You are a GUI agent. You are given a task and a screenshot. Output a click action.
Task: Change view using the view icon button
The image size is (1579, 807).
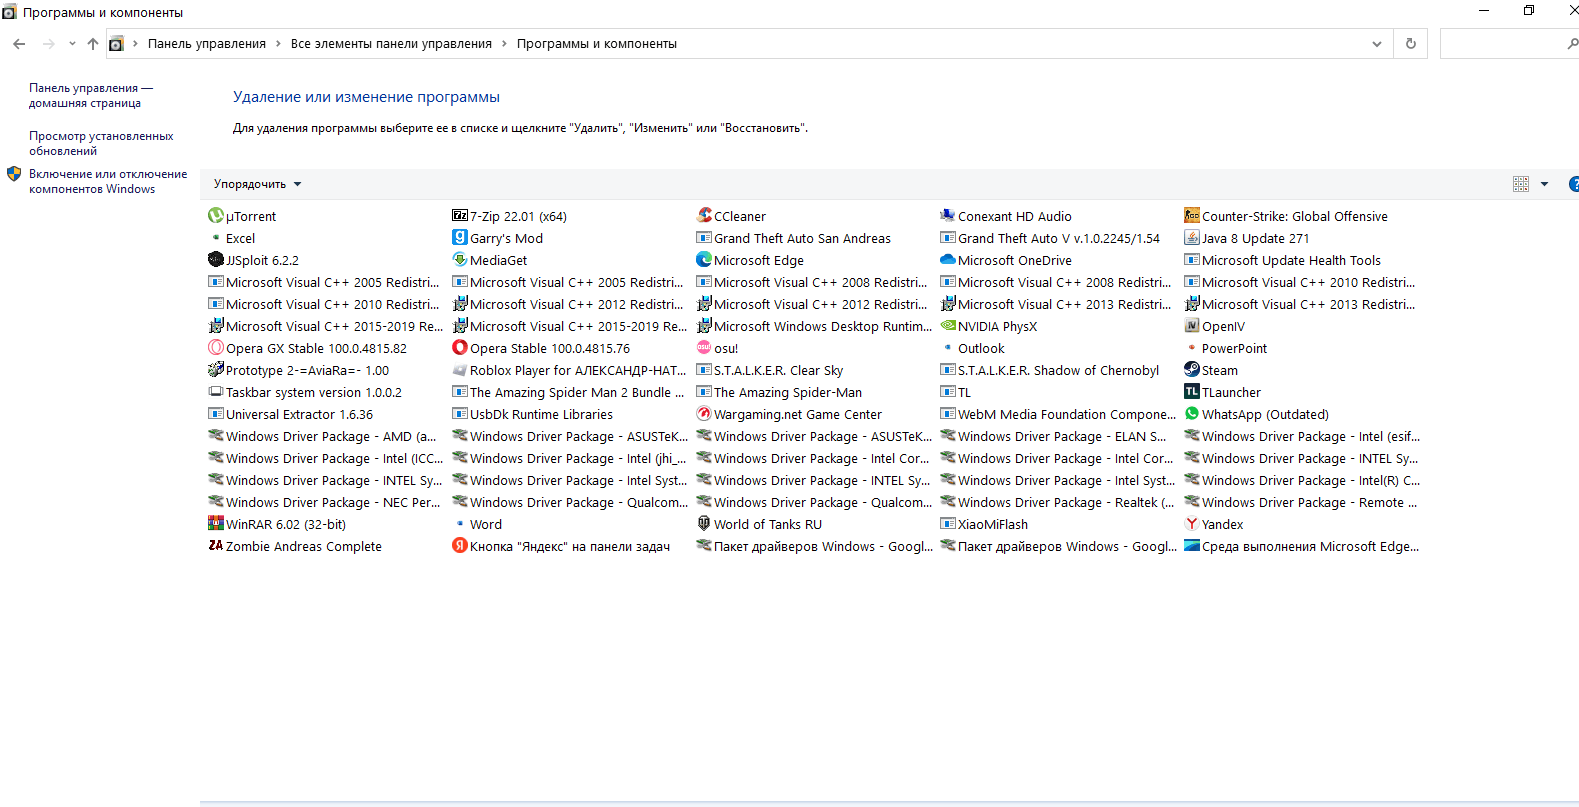click(x=1521, y=184)
